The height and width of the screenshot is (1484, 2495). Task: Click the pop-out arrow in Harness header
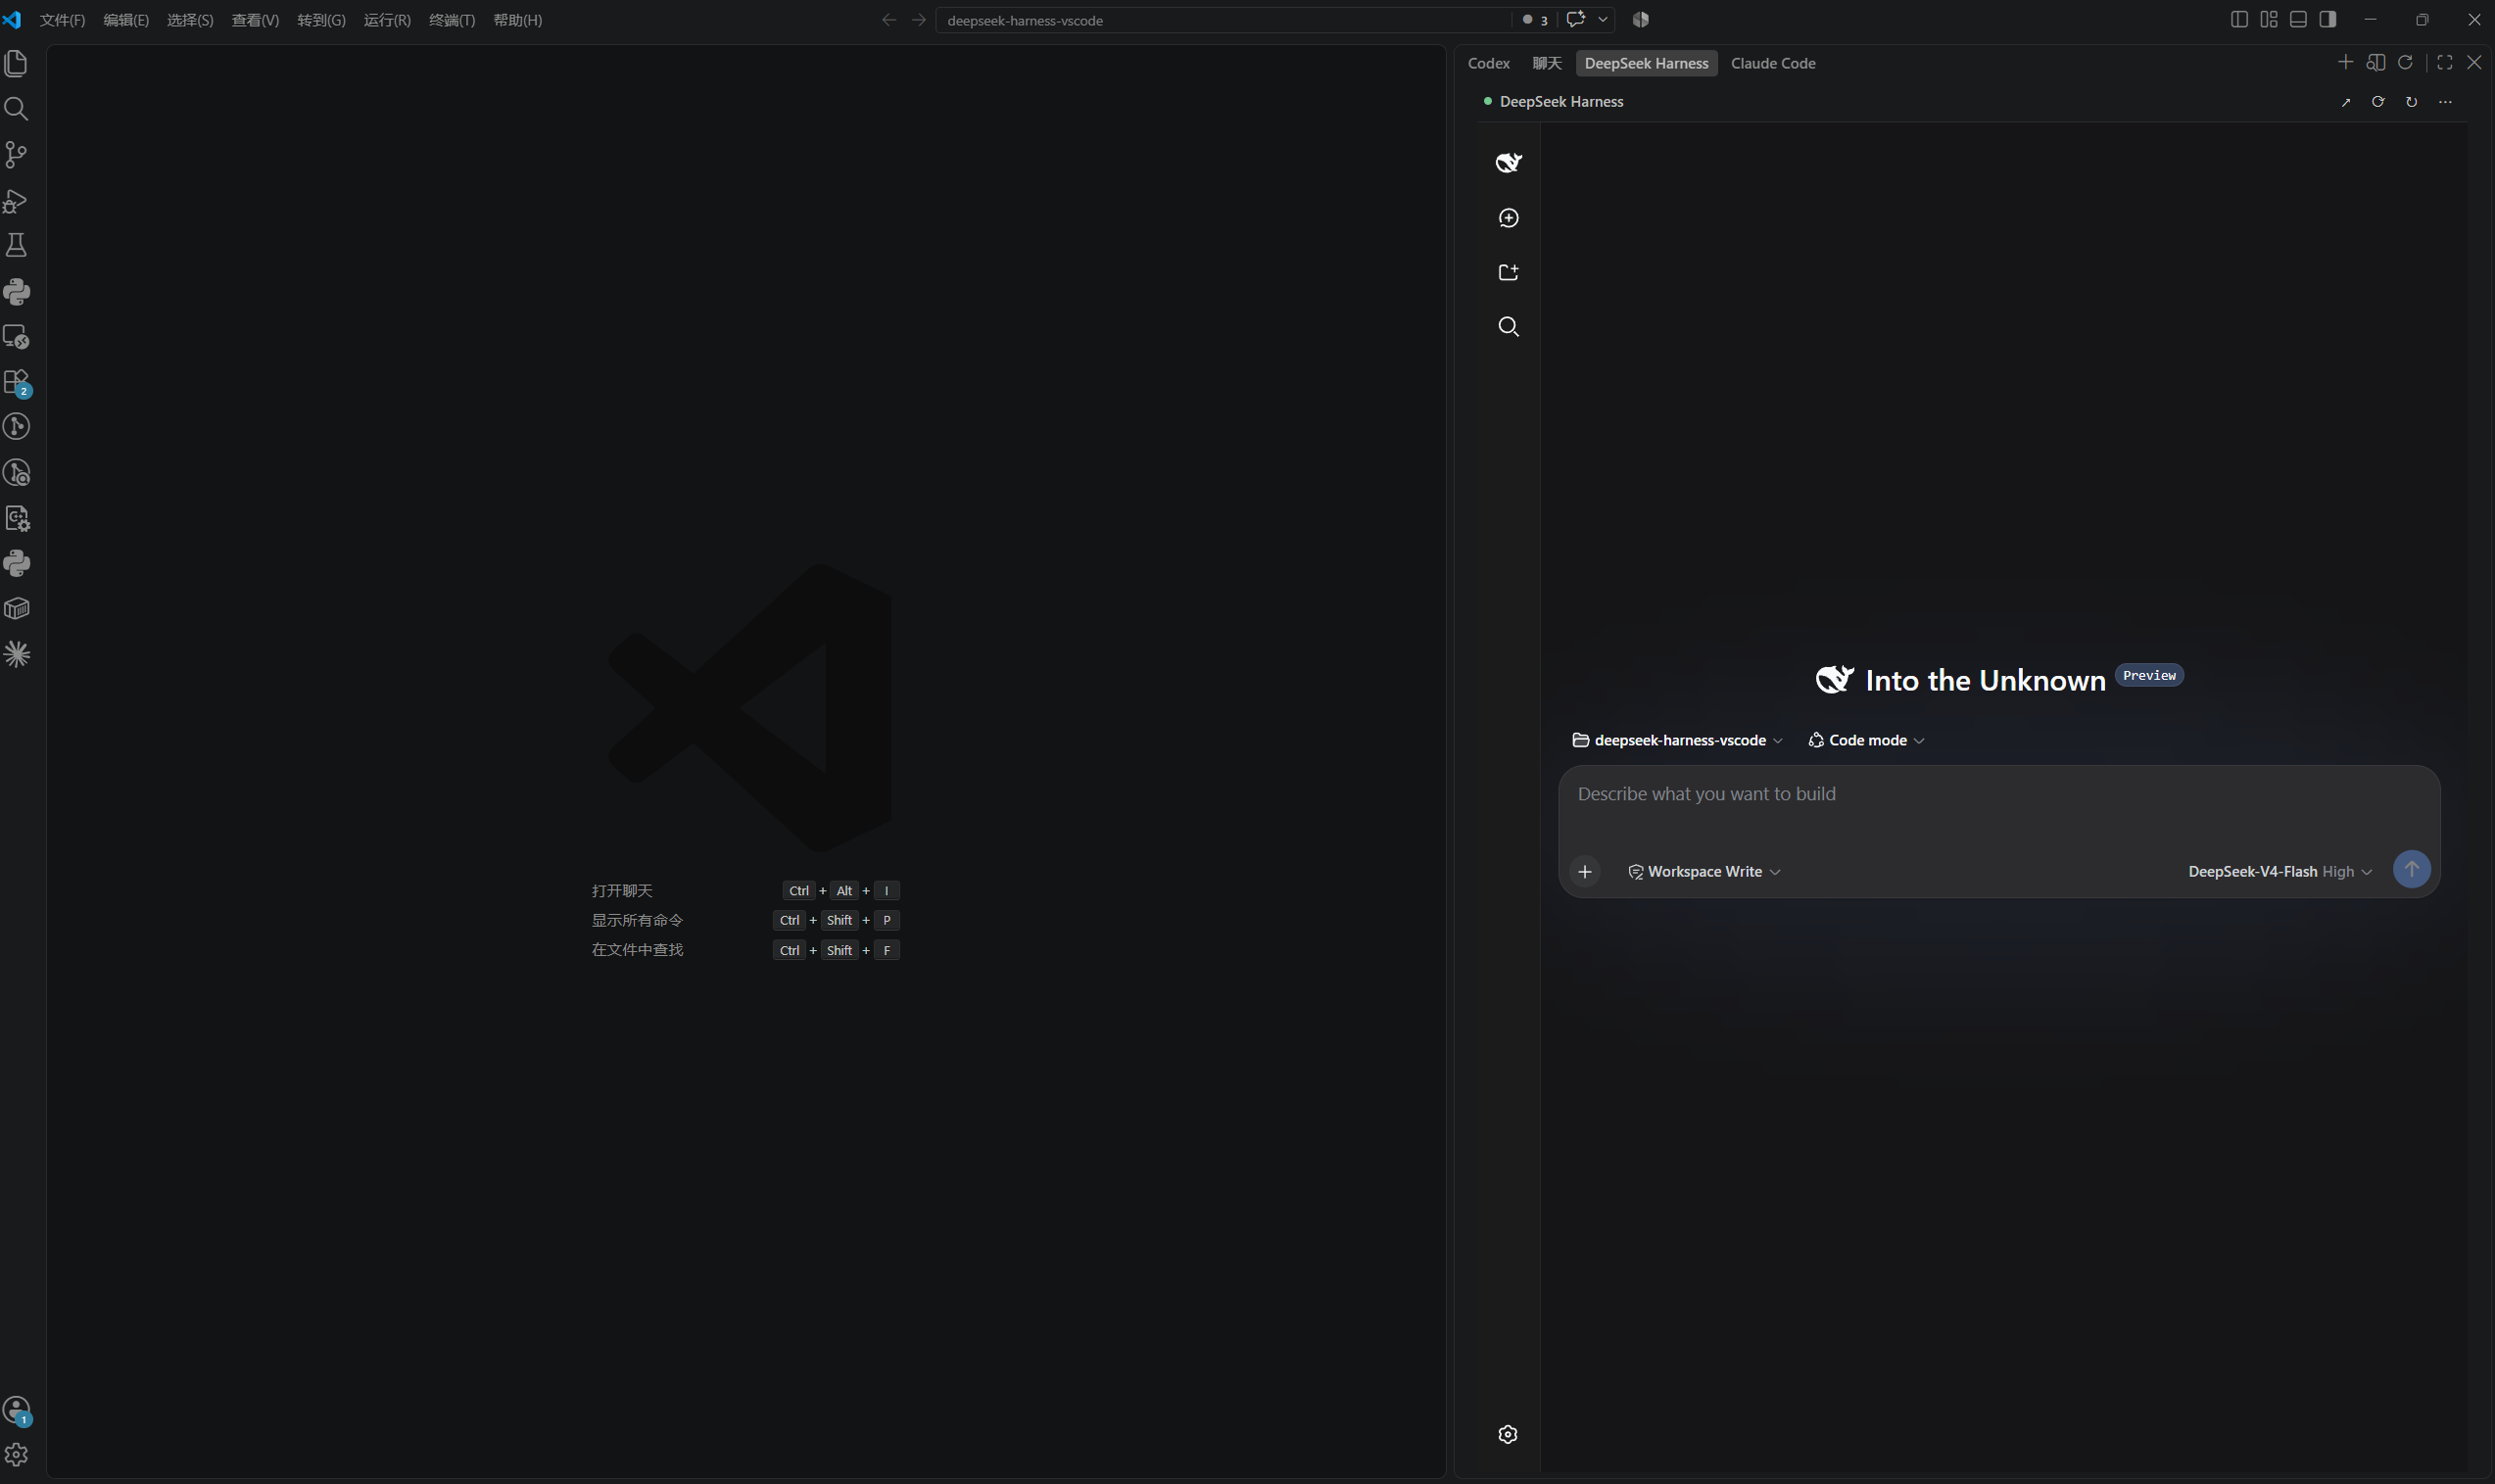tap(2346, 102)
